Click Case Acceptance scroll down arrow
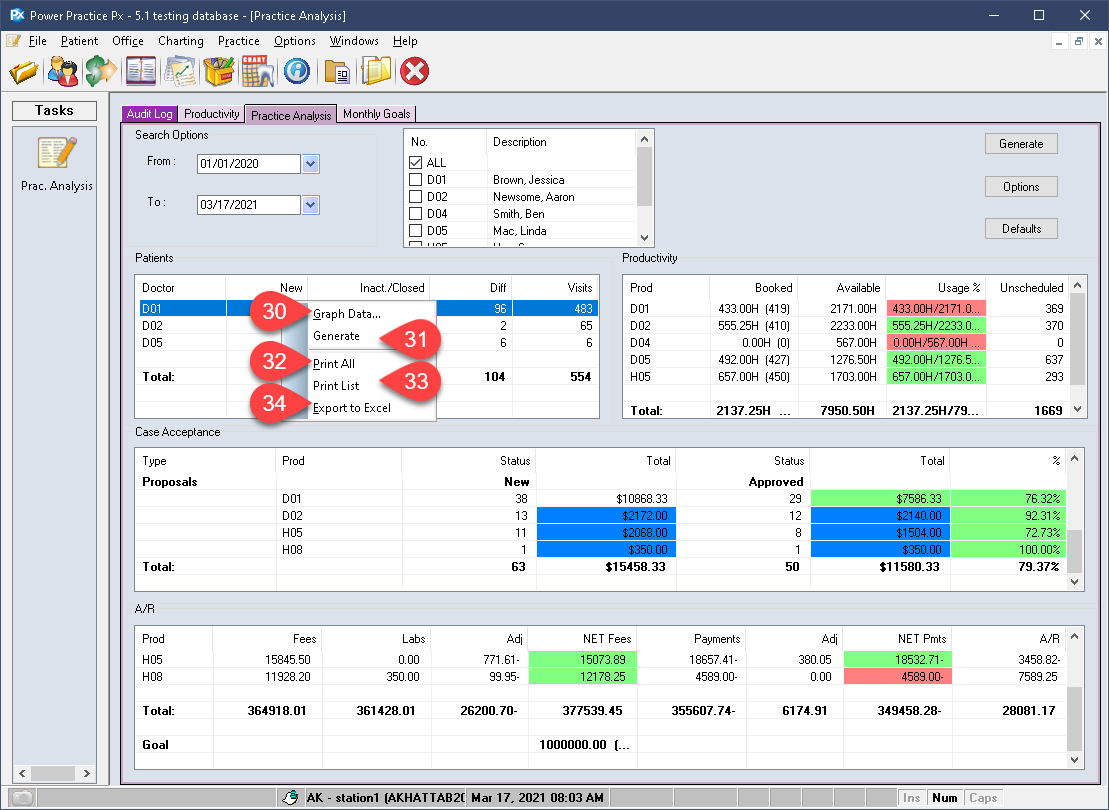 (x=1075, y=582)
